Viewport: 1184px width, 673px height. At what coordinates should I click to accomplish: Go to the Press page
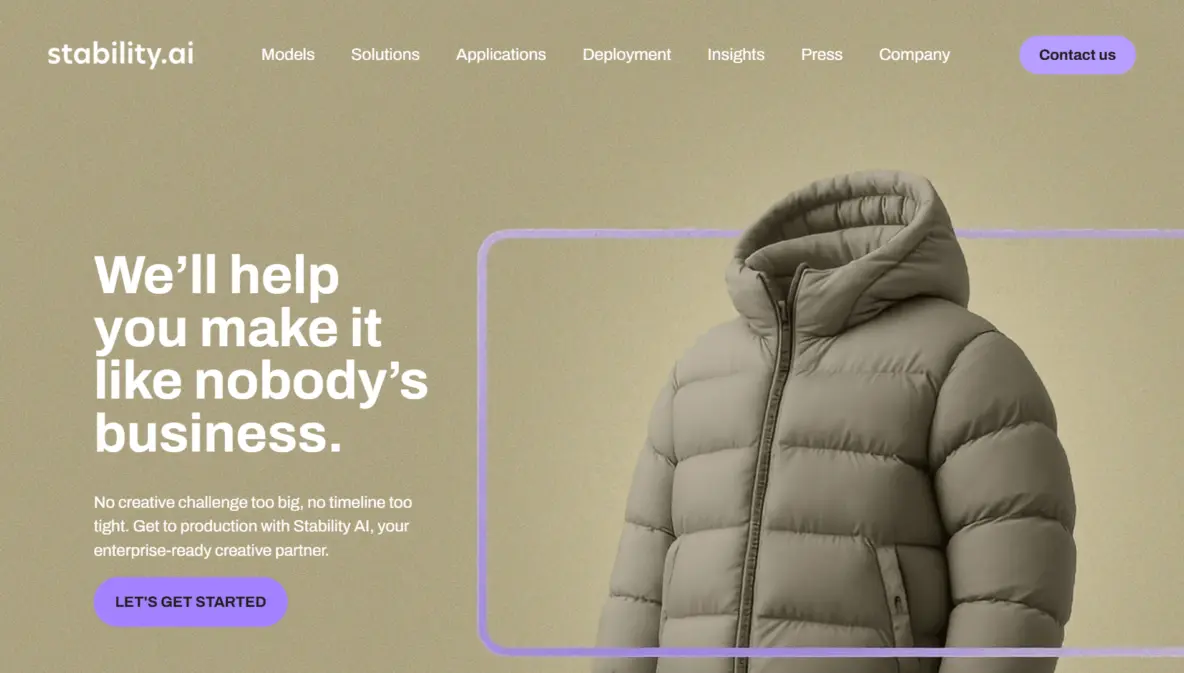[822, 54]
